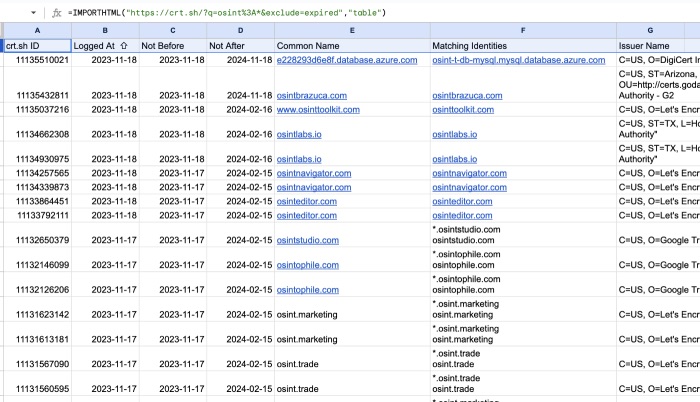Click the e228293d6e8f.database.azure.com link
This screenshot has height=402, width=700.
[345, 61]
